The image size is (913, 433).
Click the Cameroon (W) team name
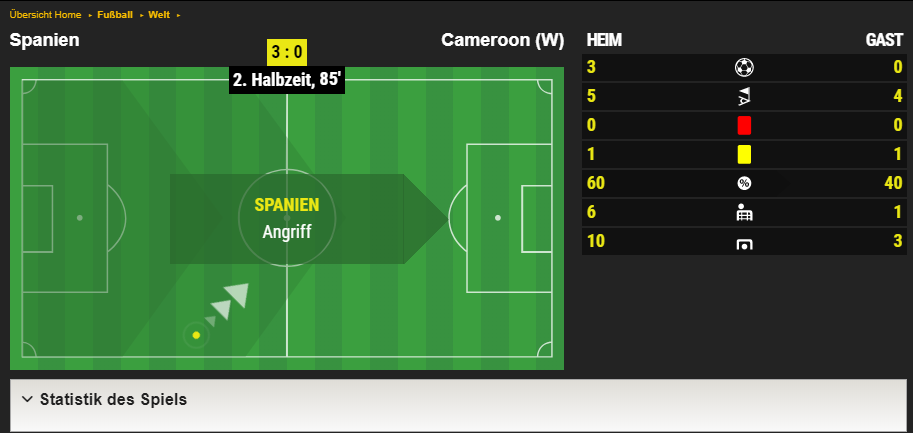pyautogui.click(x=502, y=40)
